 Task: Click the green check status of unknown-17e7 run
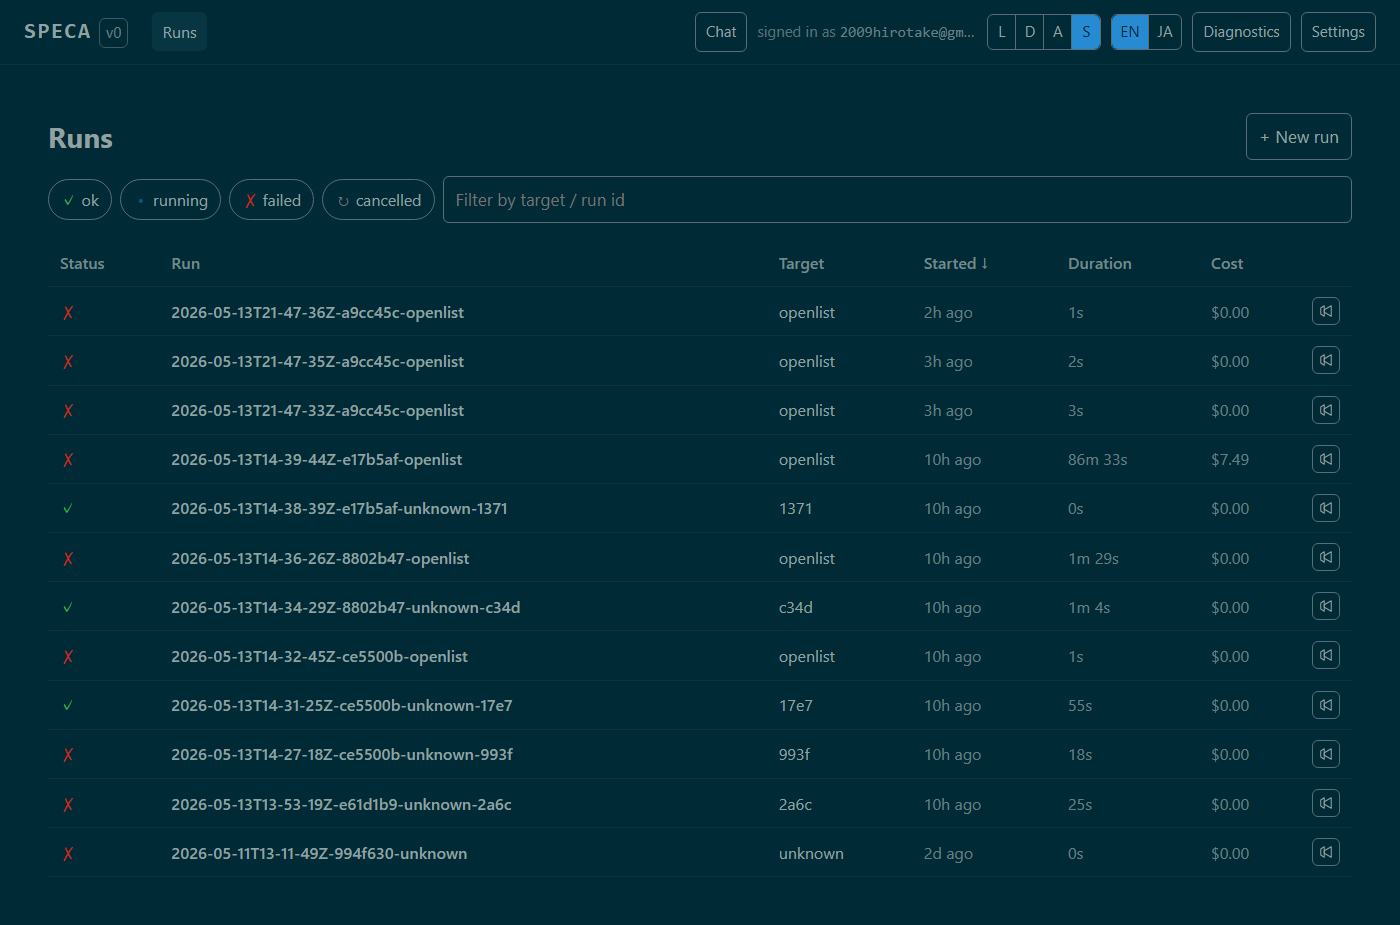coord(68,706)
